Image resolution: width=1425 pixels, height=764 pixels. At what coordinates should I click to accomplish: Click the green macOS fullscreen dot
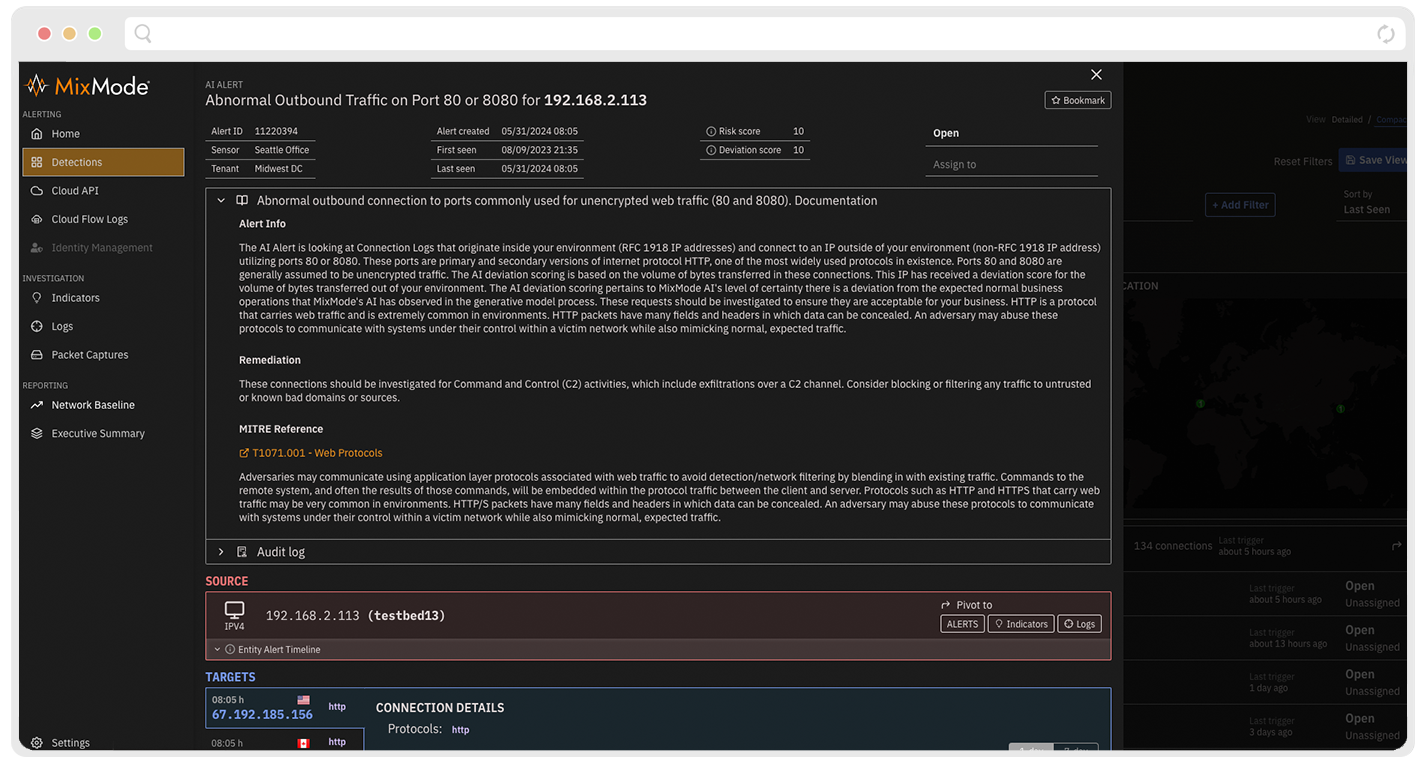94,34
